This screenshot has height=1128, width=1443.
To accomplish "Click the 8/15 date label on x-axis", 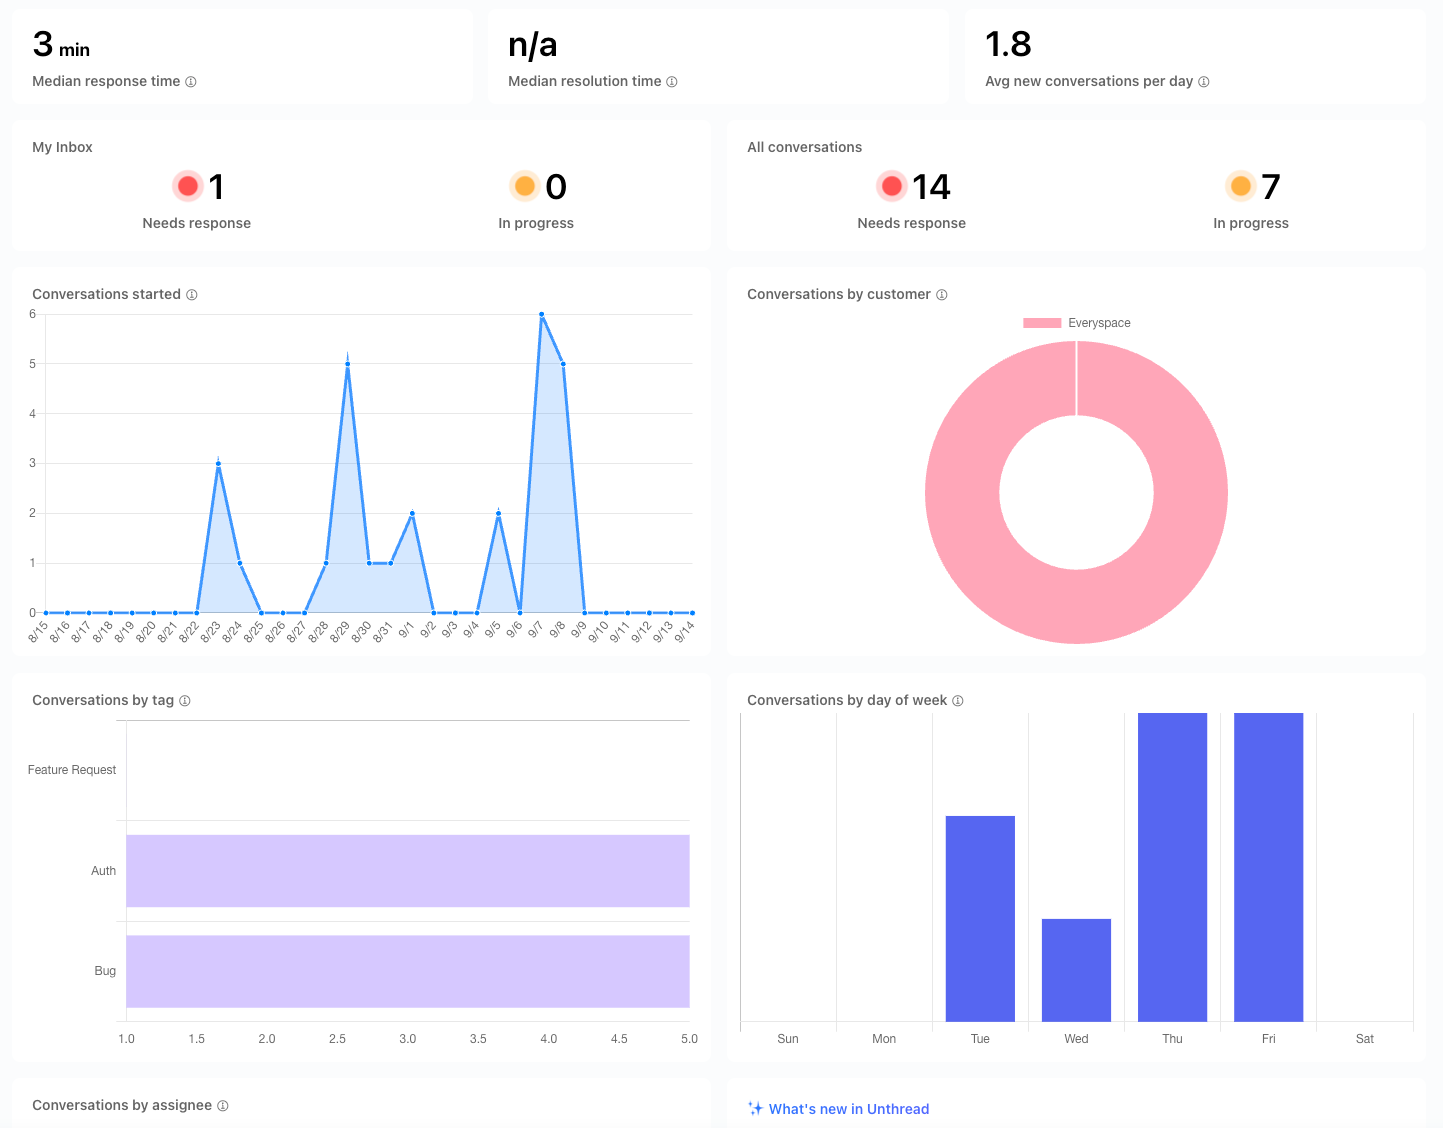I will 38,632.
